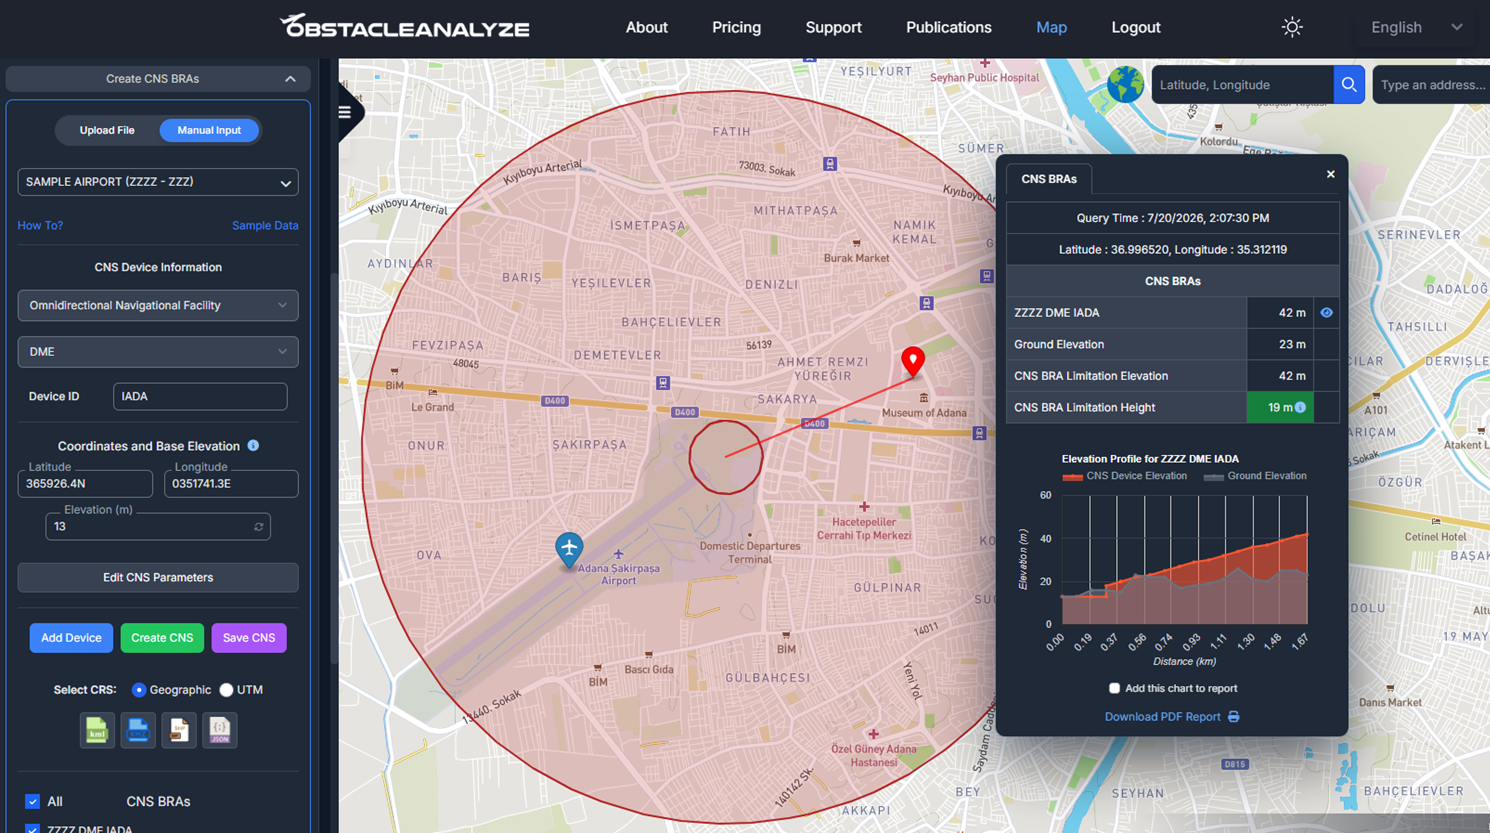Open the SAMPLE AIRPORT (ZZZZ - ZZZ) dropdown

tap(158, 182)
